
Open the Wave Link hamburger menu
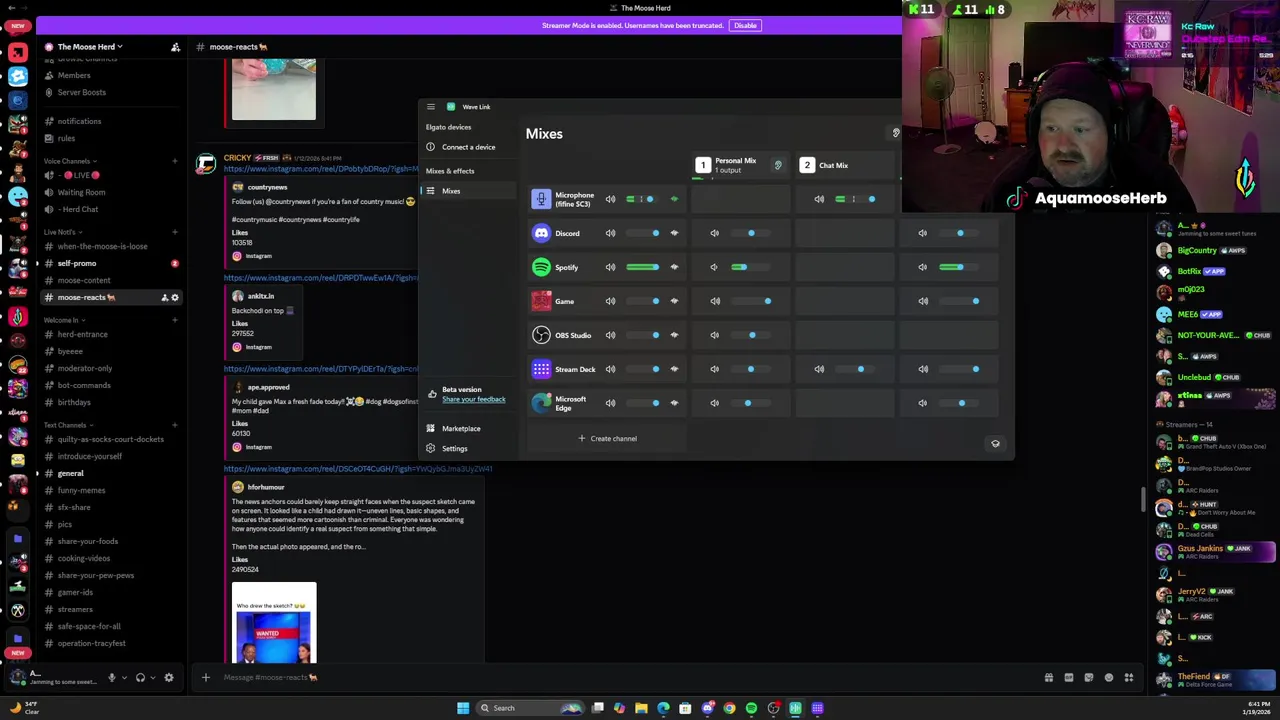(430, 107)
